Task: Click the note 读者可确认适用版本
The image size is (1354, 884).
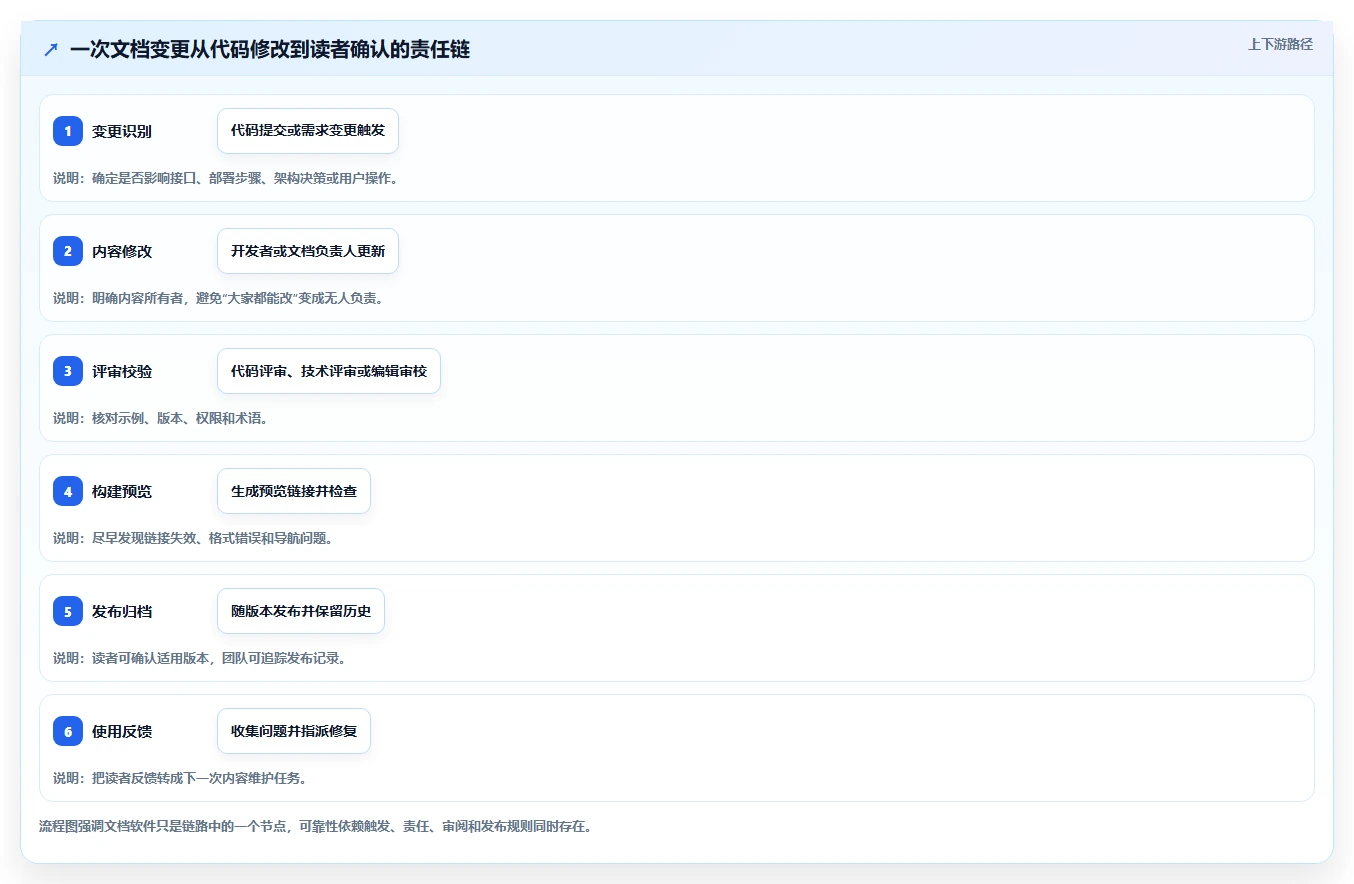Action: click(199, 658)
